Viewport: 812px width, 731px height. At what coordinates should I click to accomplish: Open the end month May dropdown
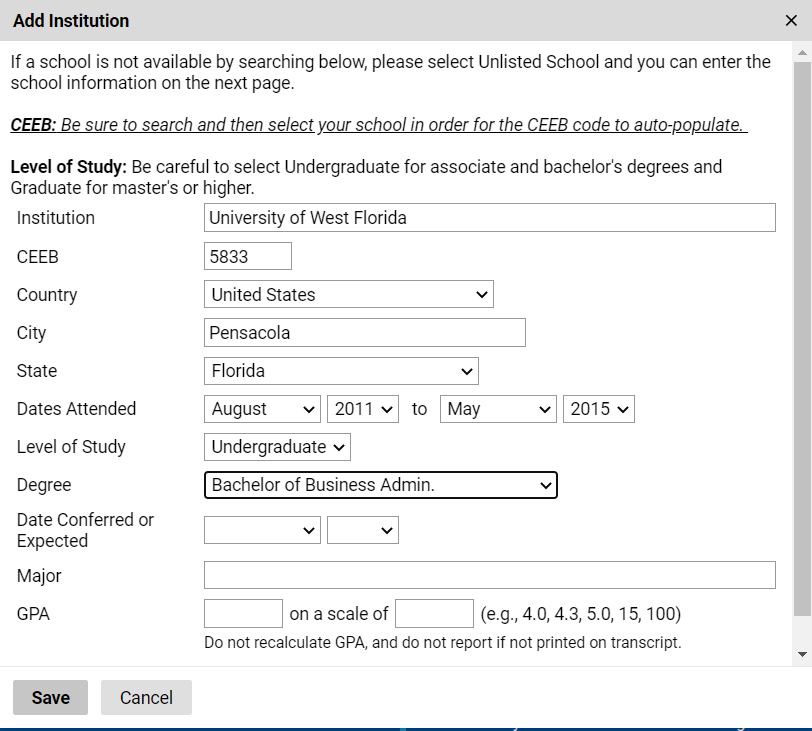(498, 409)
